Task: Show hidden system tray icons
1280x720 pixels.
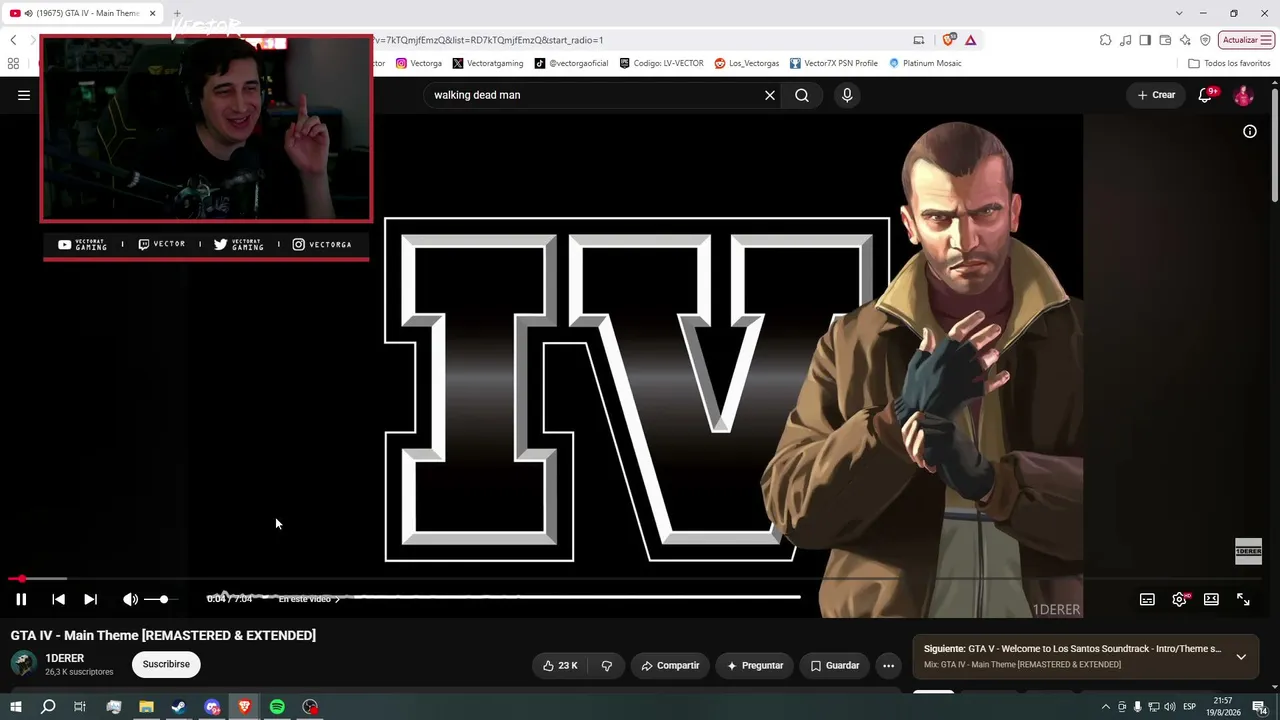Action: click(1105, 707)
